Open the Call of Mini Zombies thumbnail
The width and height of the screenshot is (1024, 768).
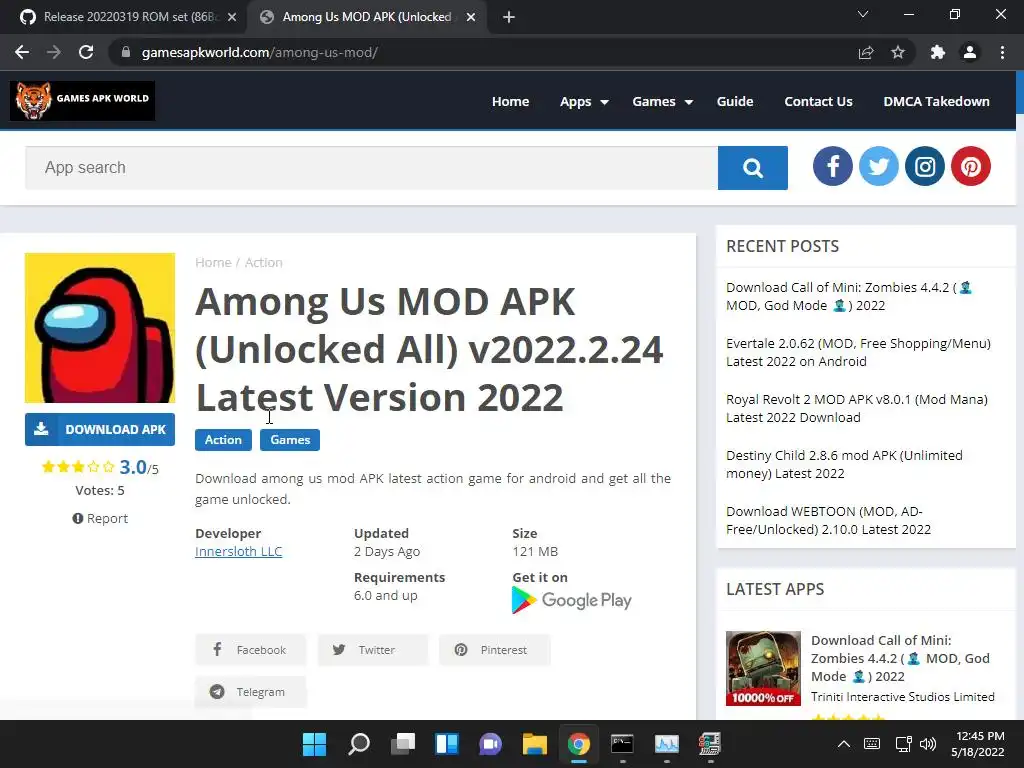tap(763, 668)
